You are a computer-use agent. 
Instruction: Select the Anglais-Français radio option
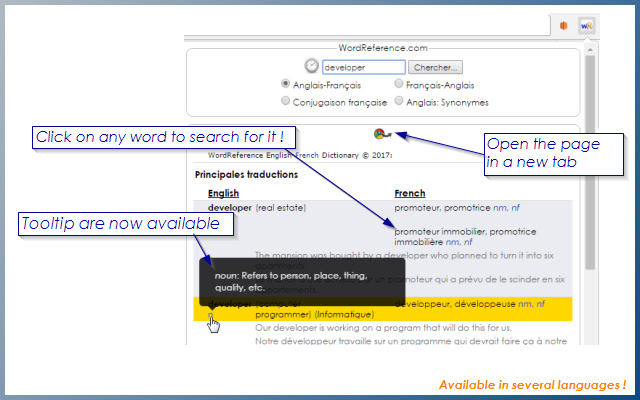pyautogui.click(x=285, y=83)
